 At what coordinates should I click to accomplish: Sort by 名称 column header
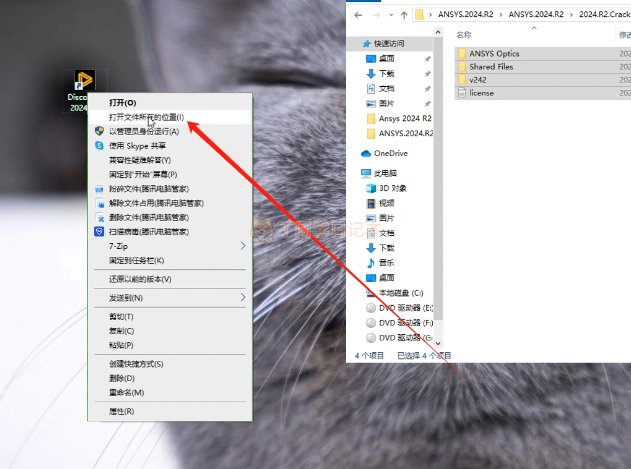pos(464,35)
